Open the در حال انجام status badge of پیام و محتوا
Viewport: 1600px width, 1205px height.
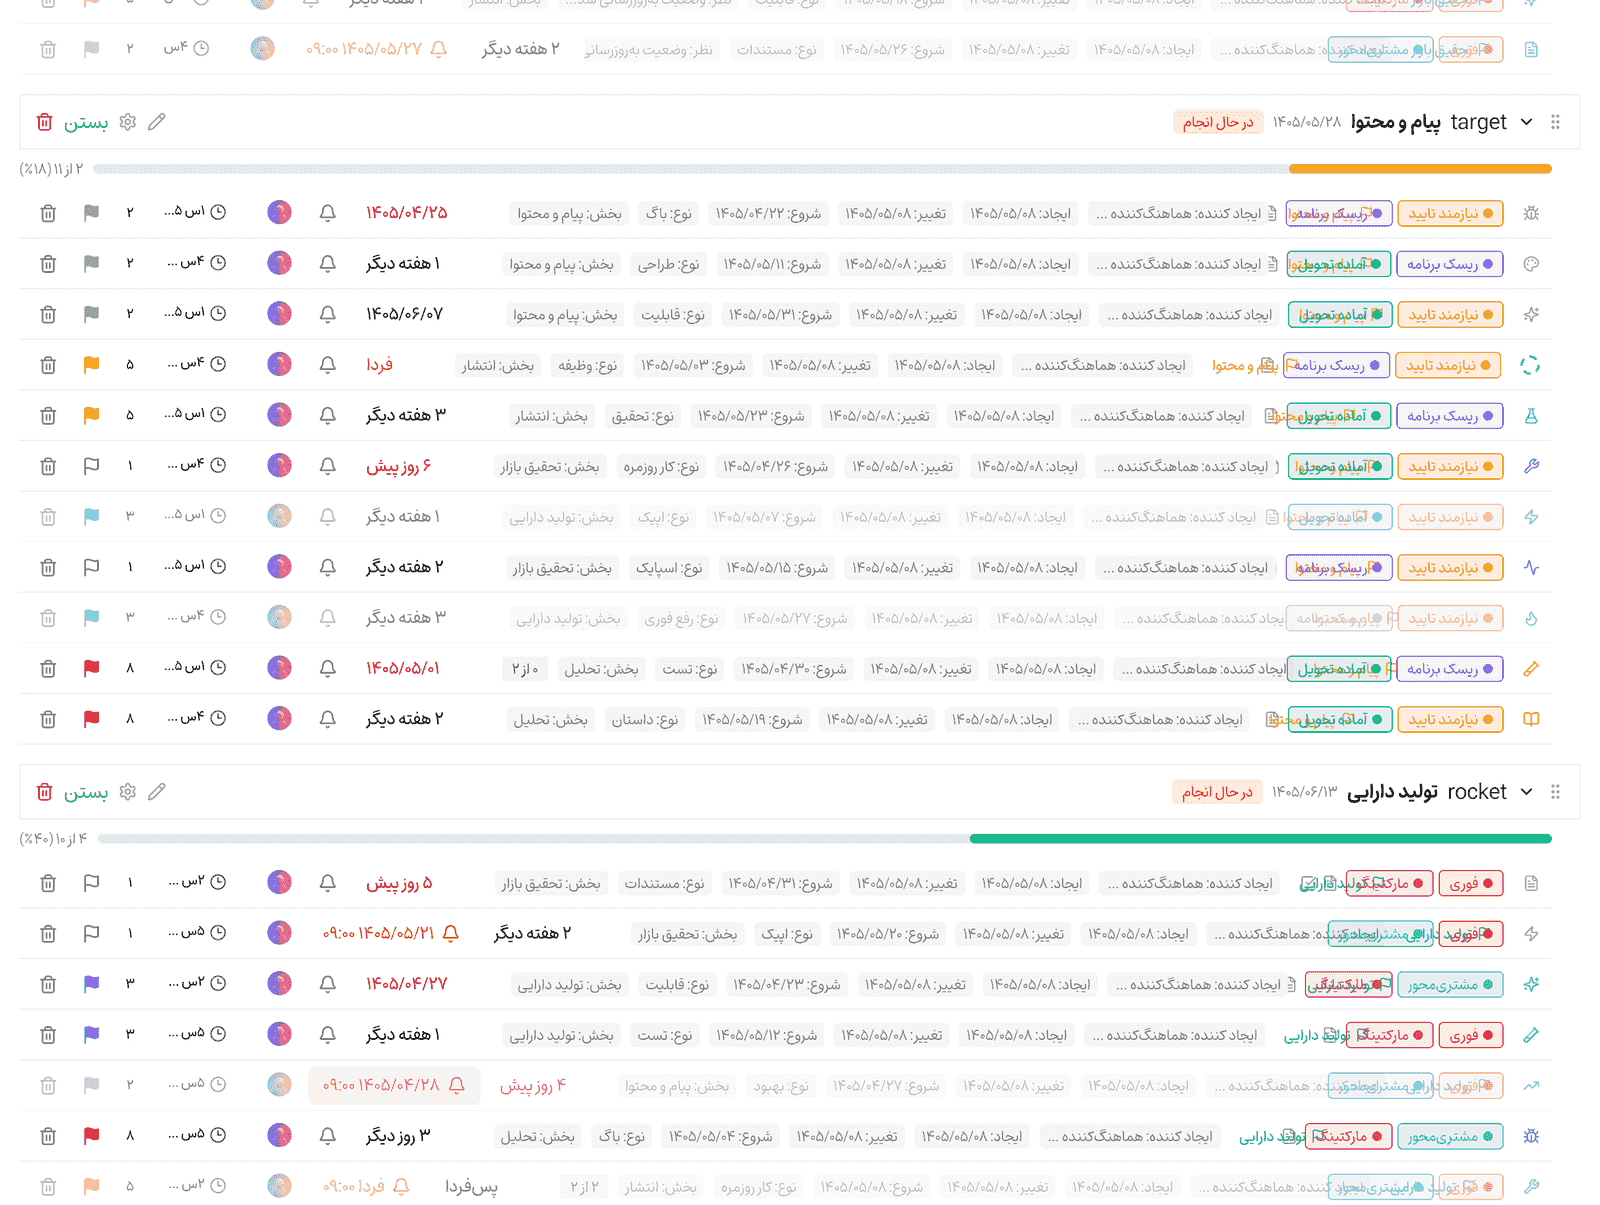(1218, 122)
